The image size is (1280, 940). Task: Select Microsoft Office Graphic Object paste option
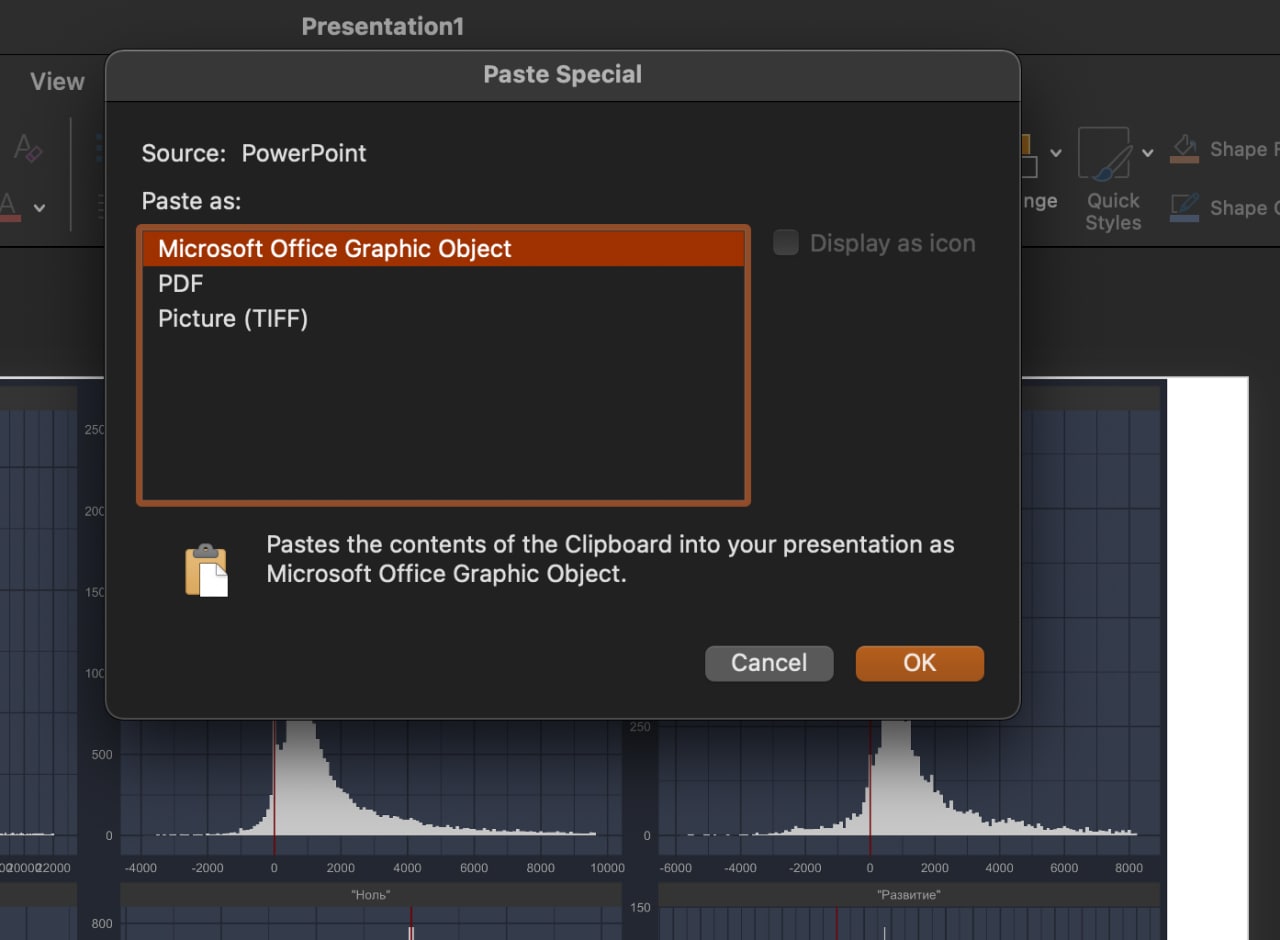coord(443,249)
